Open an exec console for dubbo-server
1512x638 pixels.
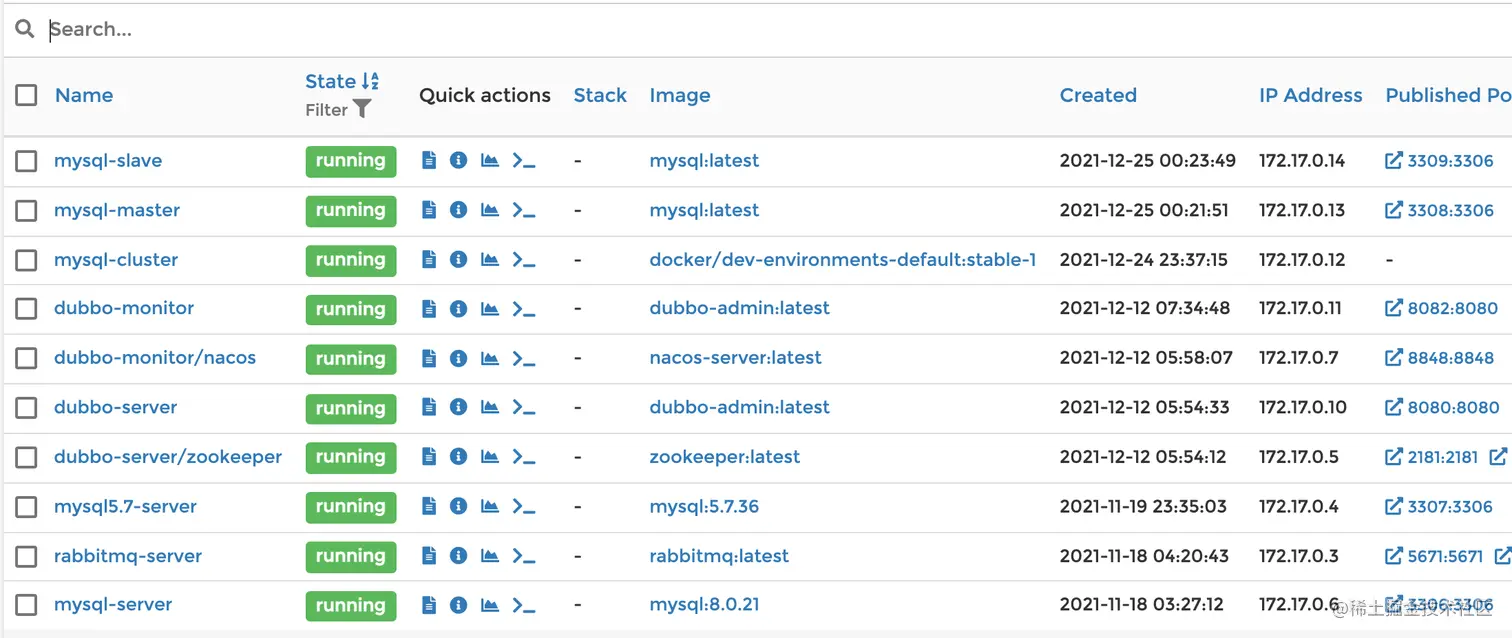[x=524, y=407]
